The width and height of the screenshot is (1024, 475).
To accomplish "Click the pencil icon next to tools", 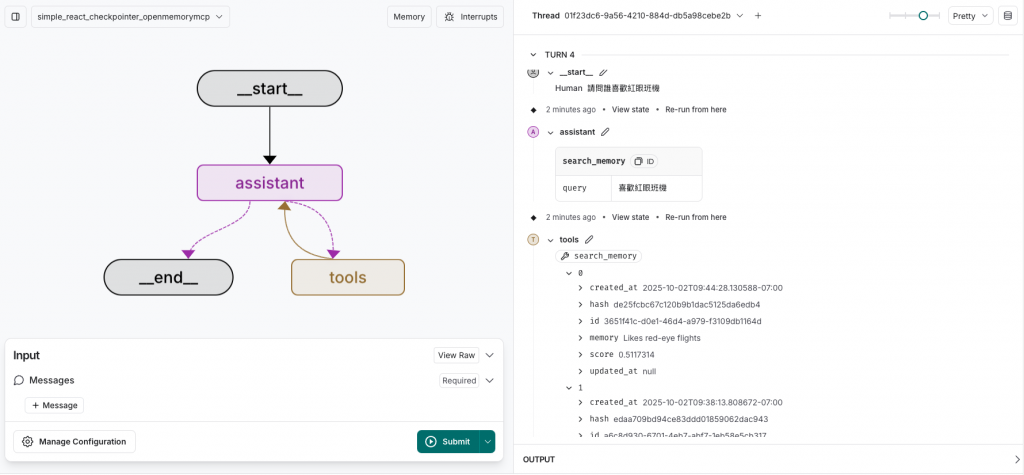I will (x=589, y=240).
